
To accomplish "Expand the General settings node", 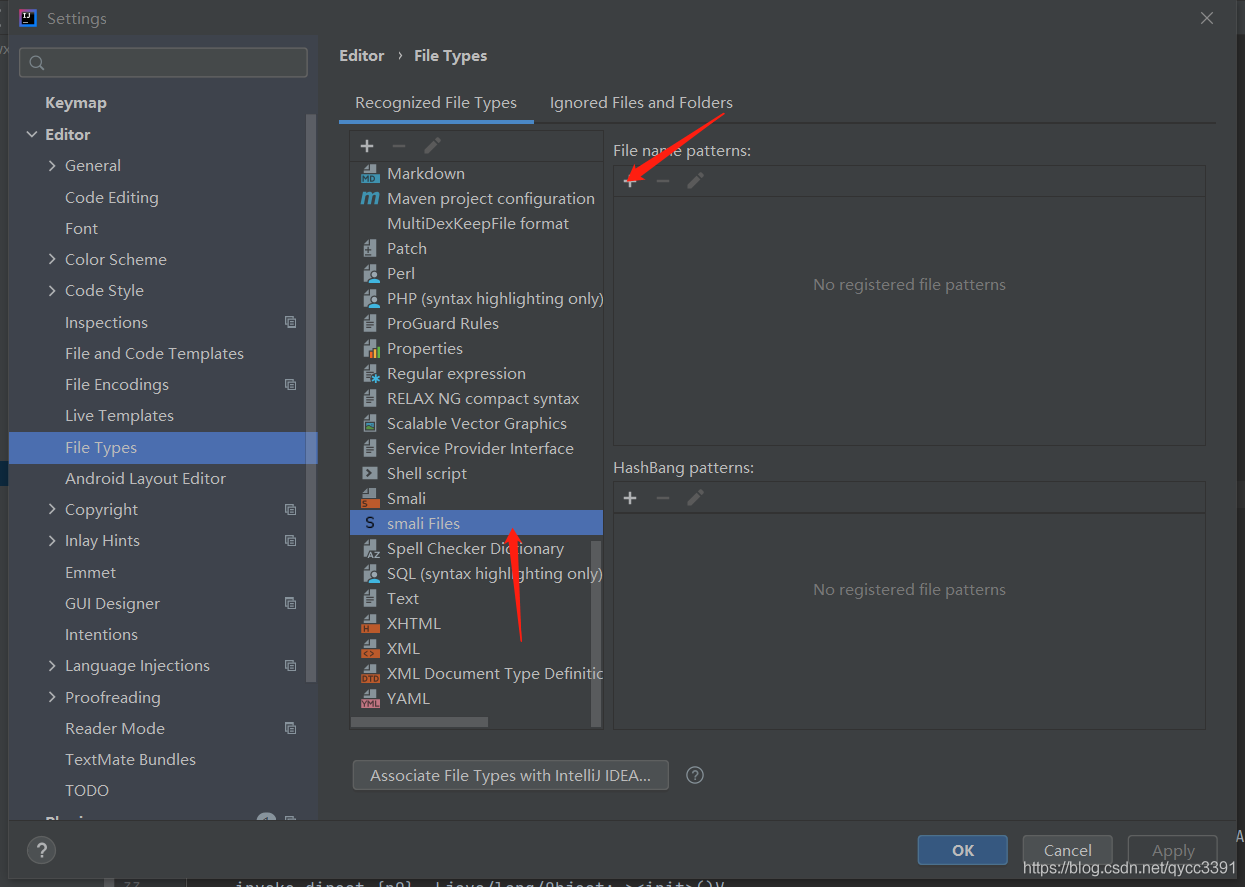I will [x=52, y=166].
